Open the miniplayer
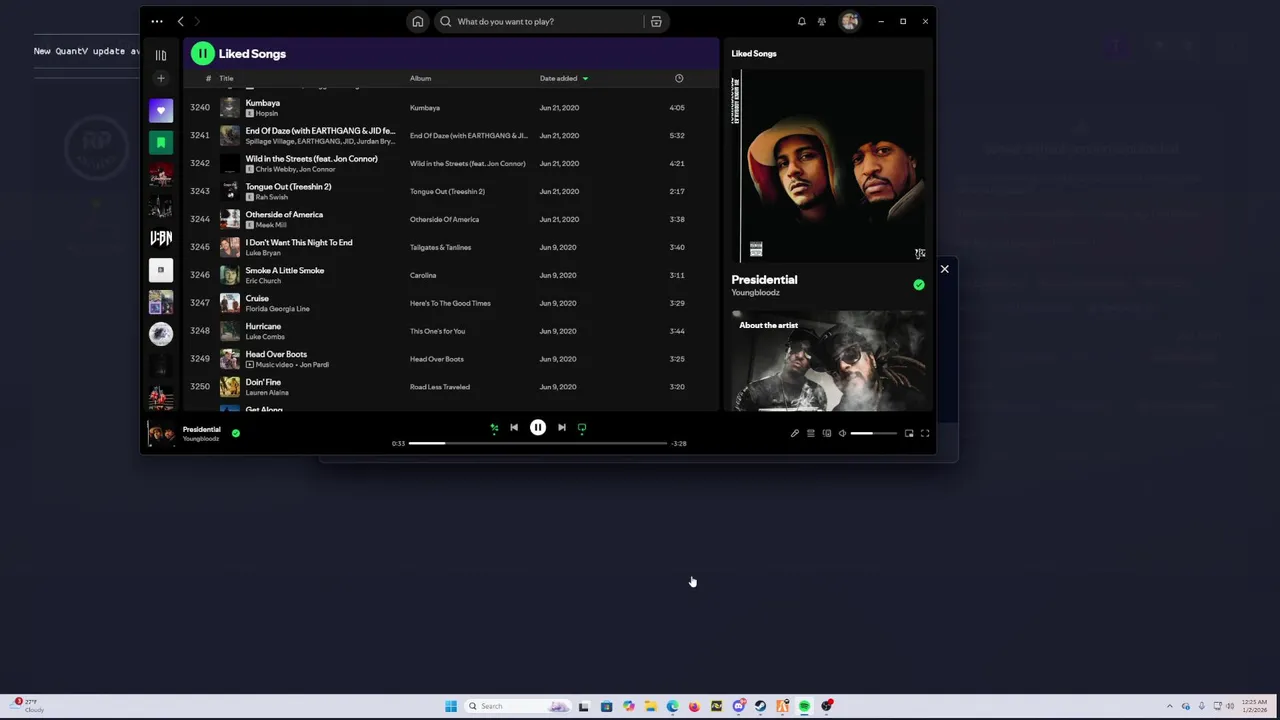The width and height of the screenshot is (1280, 720). click(x=909, y=433)
